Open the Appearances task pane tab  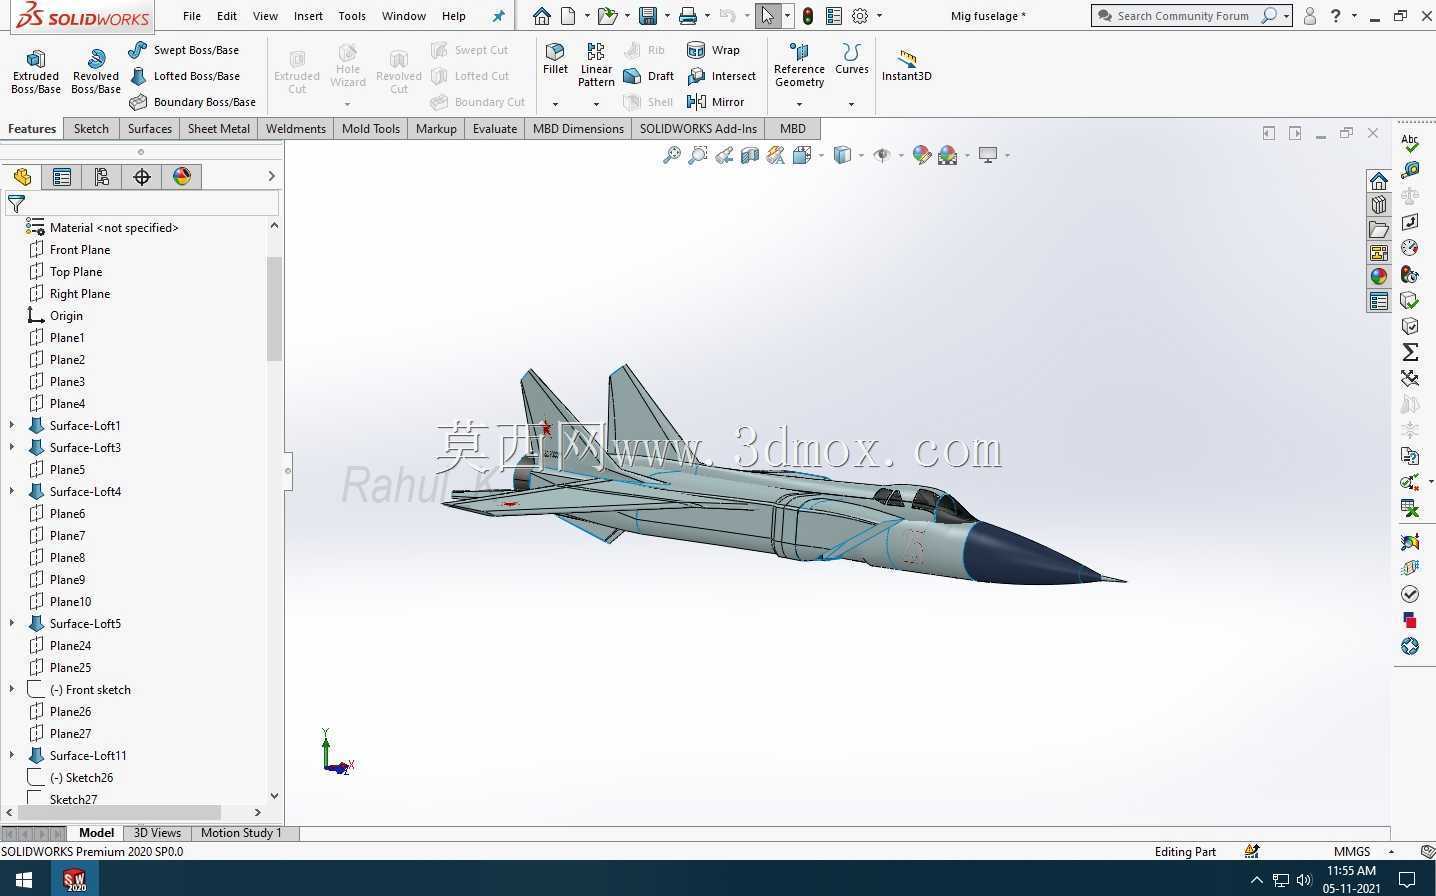tap(1379, 277)
